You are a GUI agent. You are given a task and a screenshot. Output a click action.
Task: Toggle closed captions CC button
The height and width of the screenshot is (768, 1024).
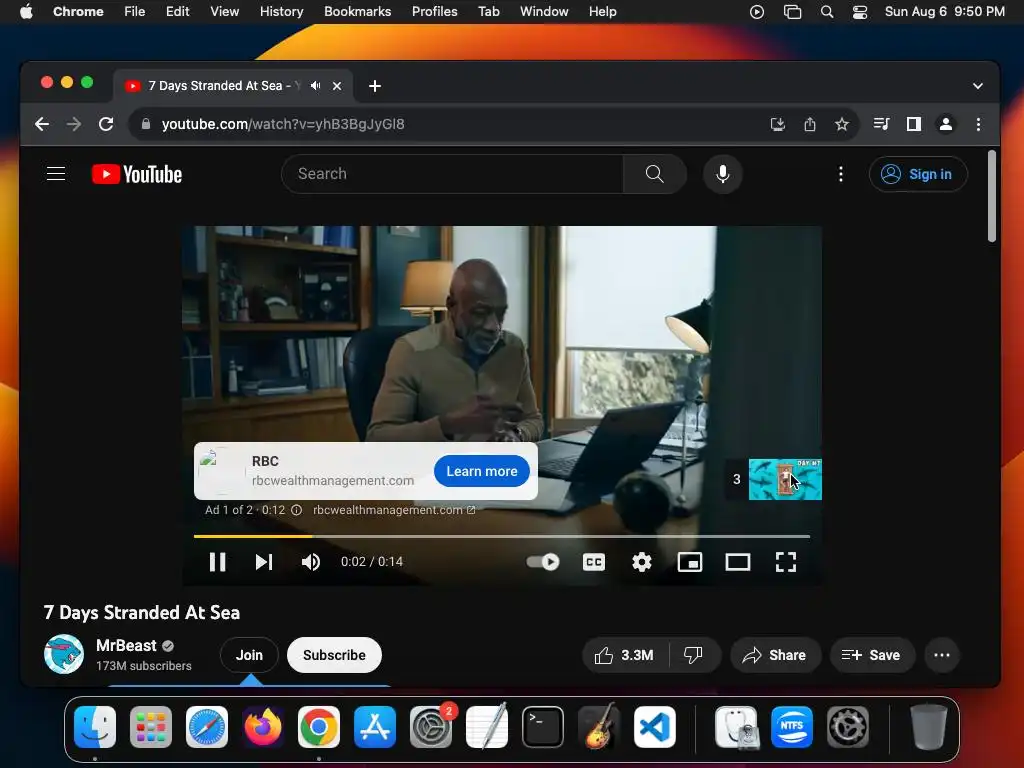594,562
